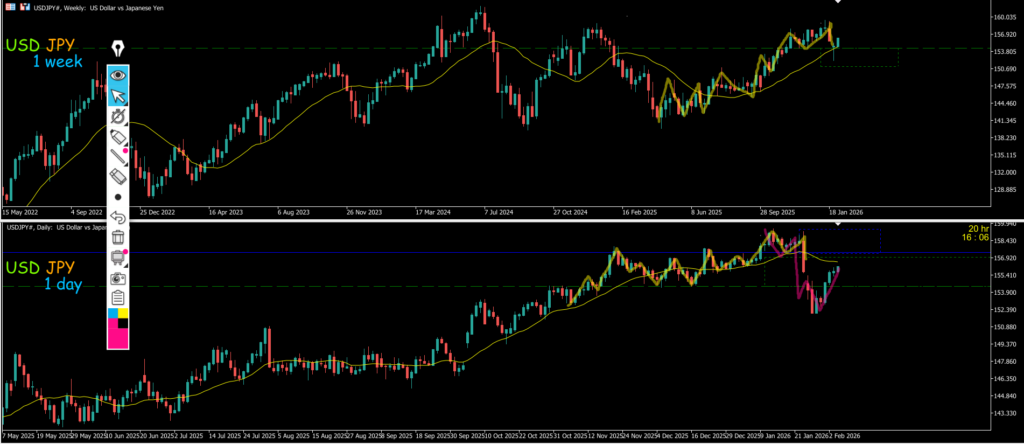Select the highlighter marker tool
The height and width of the screenshot is (444, 1024).
119,136
